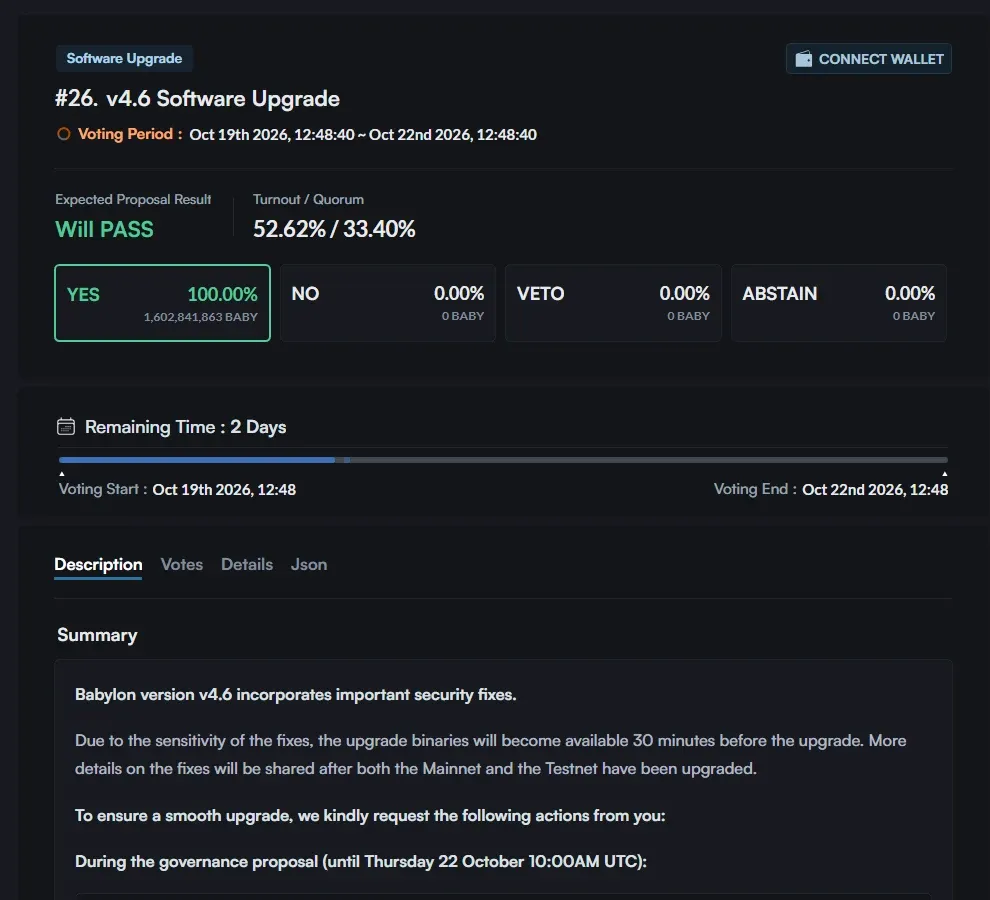Screen dimensions: 990x900
Task: Choose the VETO vote card
Action: click(613, 303)
